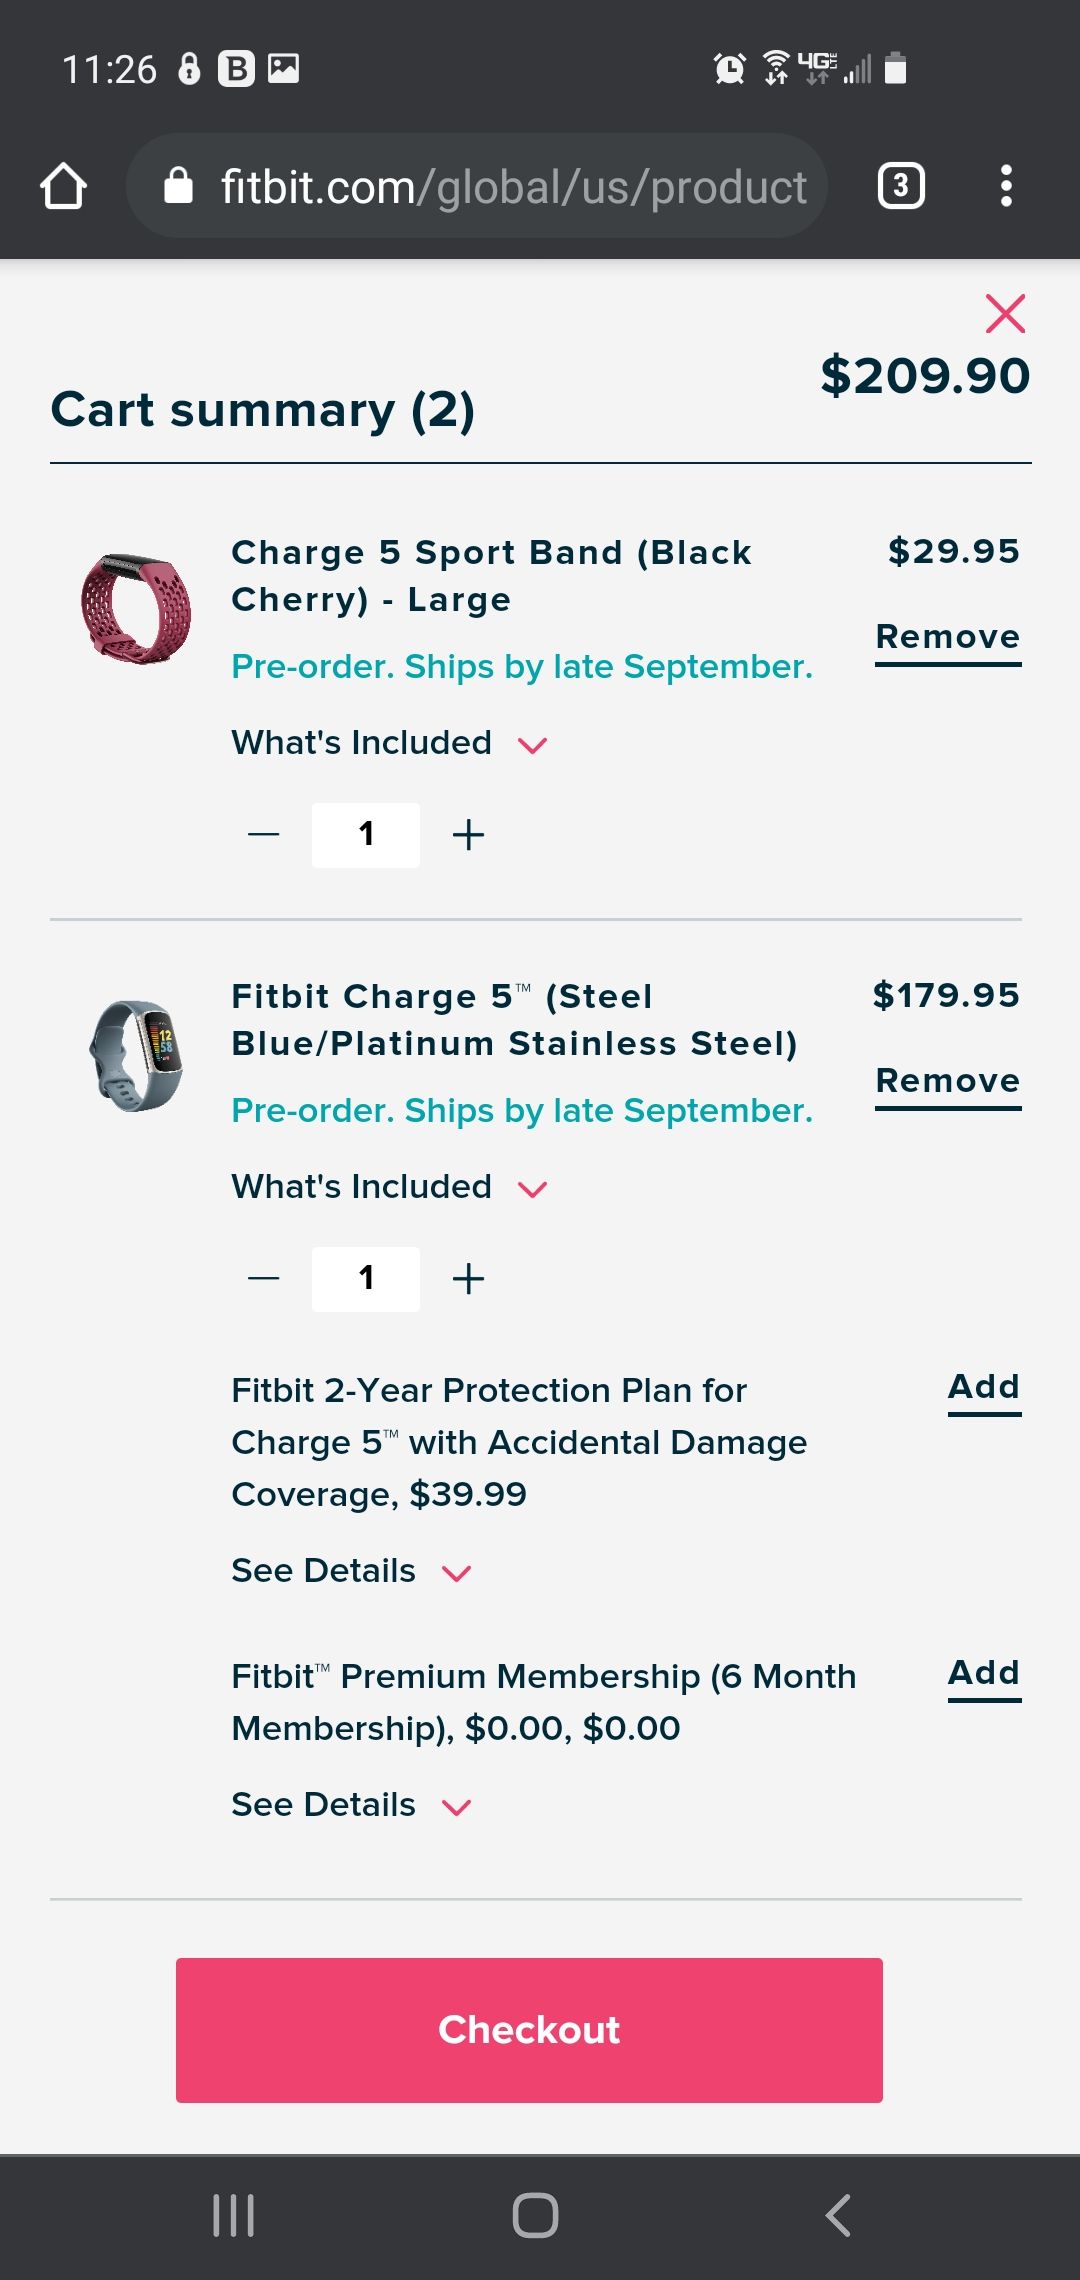Viewport: 1080px width, 2280px height.
Task: Remove the Fitbit Charge 5 from cart
Action: click(947, 1081)
